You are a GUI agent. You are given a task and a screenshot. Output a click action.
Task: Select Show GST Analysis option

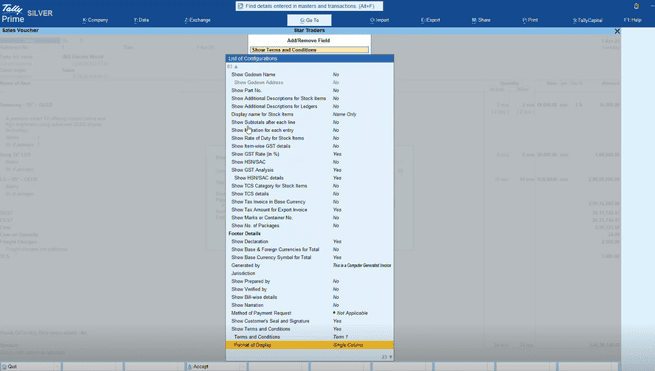pos(310,170)
